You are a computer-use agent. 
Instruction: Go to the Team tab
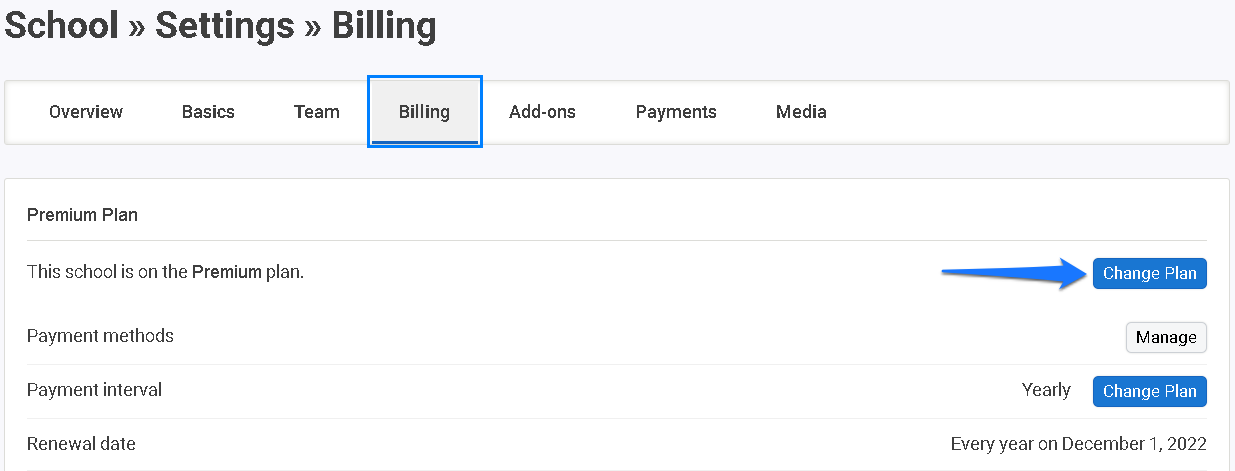317,112
